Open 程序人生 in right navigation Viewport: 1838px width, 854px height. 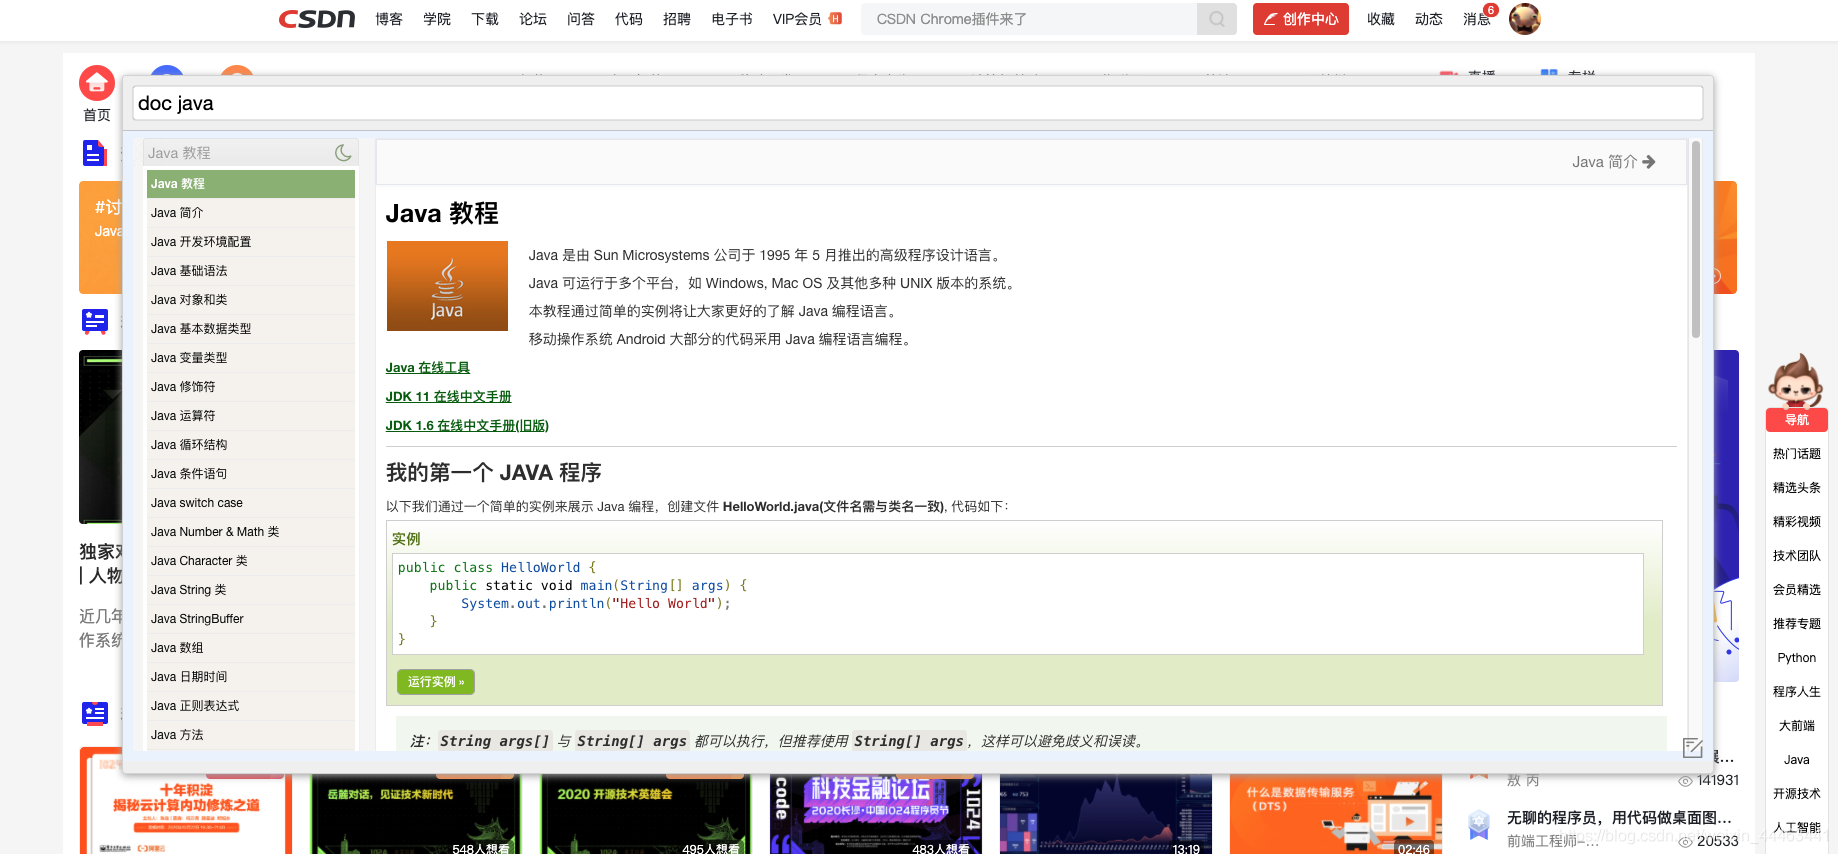click(x=1796, y=692)
